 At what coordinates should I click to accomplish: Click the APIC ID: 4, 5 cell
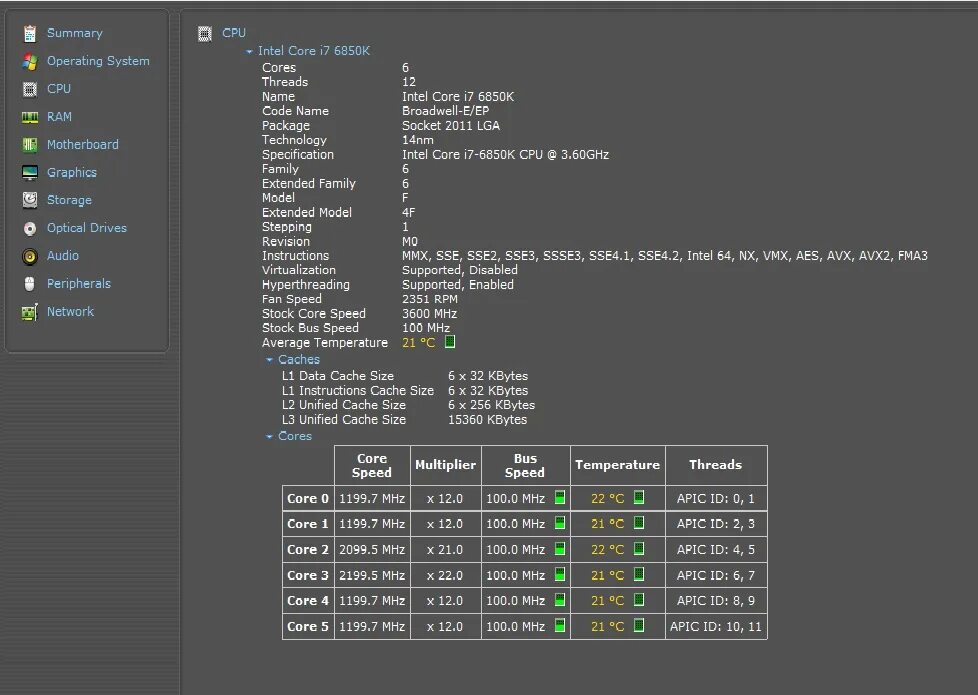(716, 550)
